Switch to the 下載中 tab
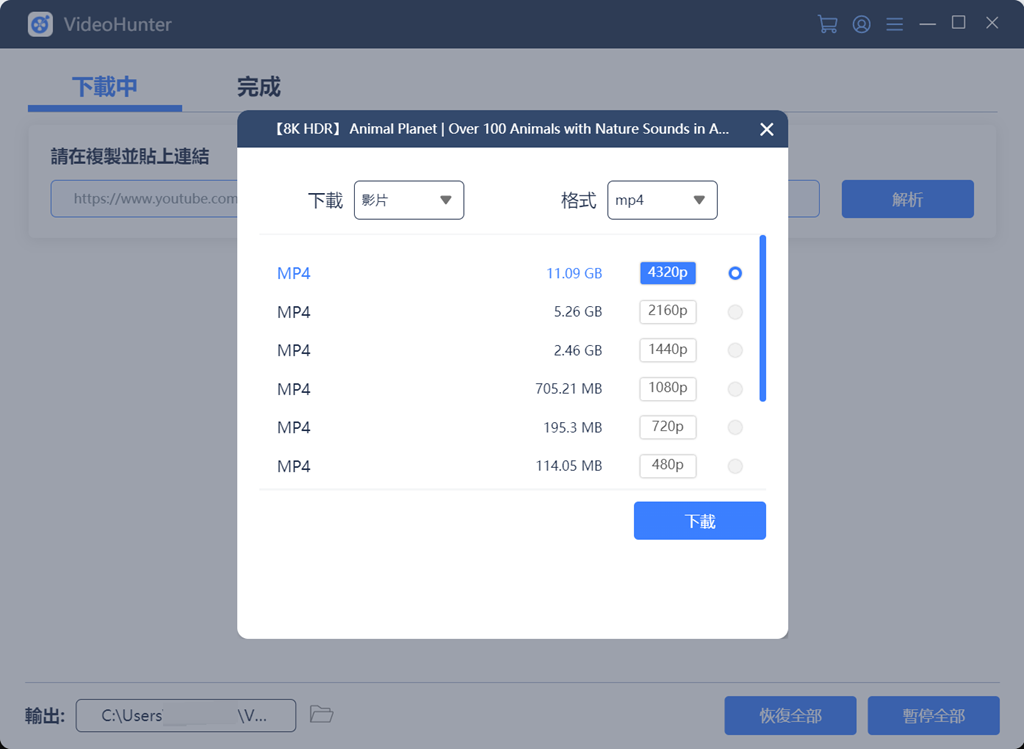Viewport: 1024px width, 749px height. coord(104,87)
